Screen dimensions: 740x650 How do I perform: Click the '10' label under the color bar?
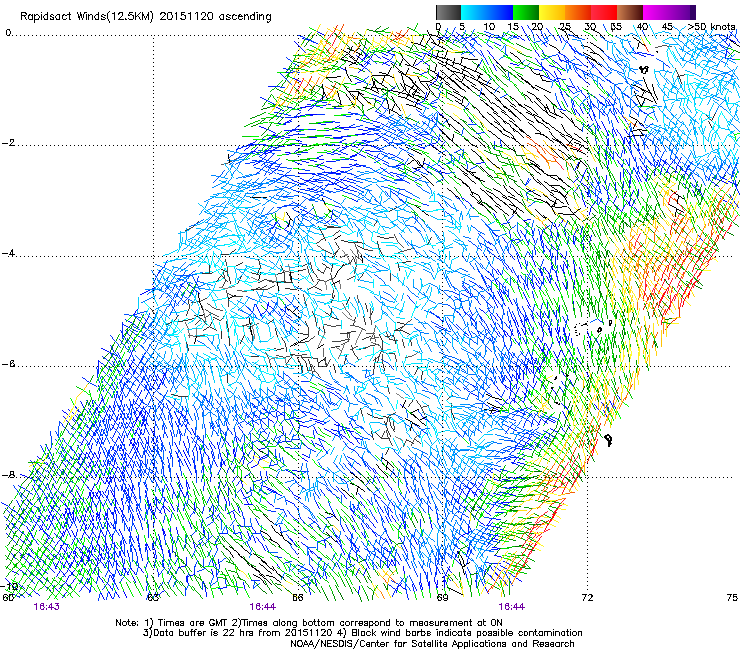(x=489, y=27)
